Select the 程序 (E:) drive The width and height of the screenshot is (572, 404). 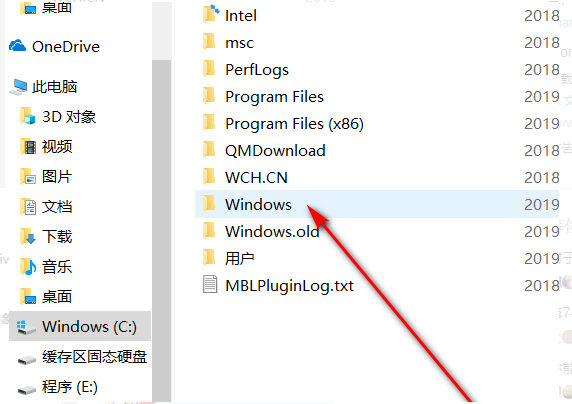[58, 387]
